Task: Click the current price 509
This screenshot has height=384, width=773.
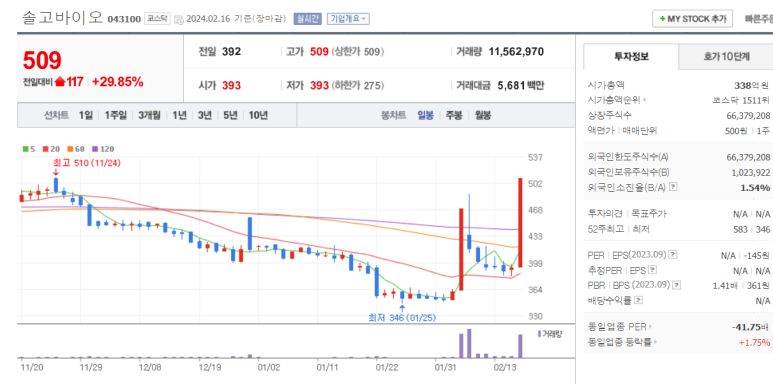Action: pyautogui.click(x=42, y=61)
